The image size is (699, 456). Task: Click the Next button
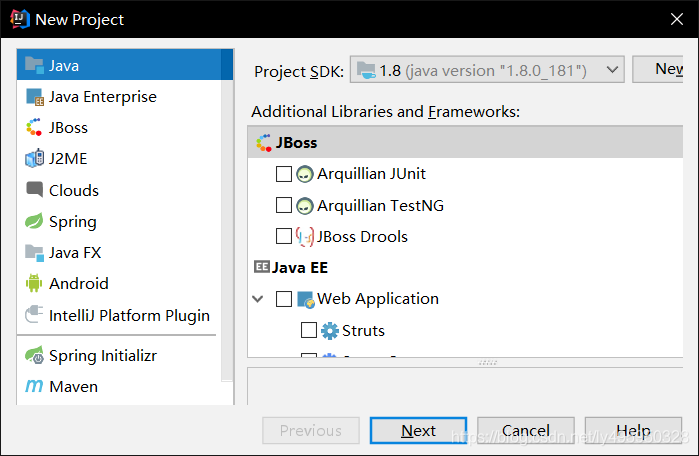418,431
